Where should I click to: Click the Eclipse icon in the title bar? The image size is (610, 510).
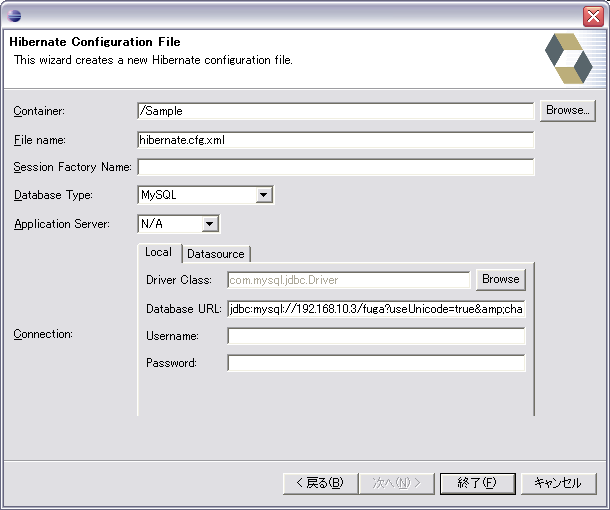click(13, 15)
